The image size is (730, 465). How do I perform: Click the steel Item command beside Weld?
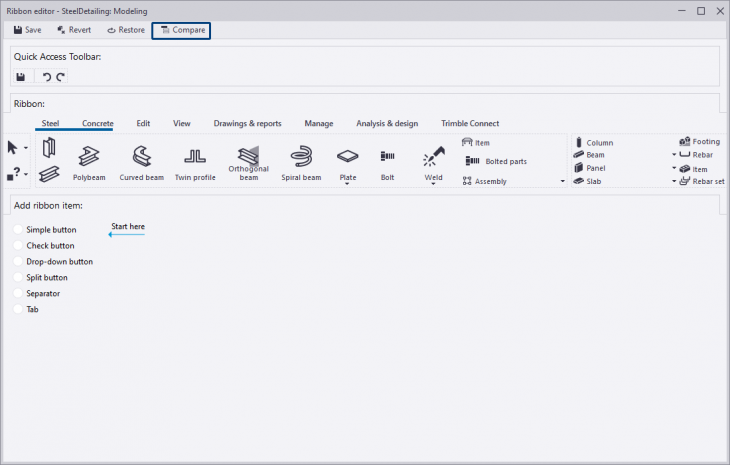coord(476,142)
